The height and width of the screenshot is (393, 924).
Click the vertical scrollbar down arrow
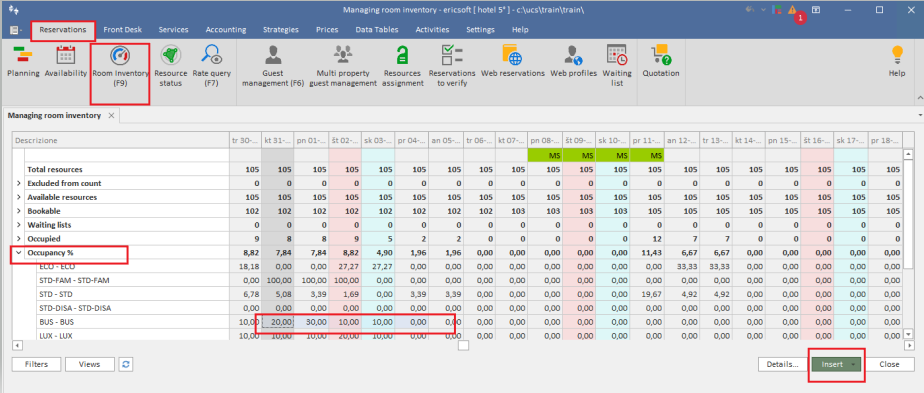[x=908, y=335]
